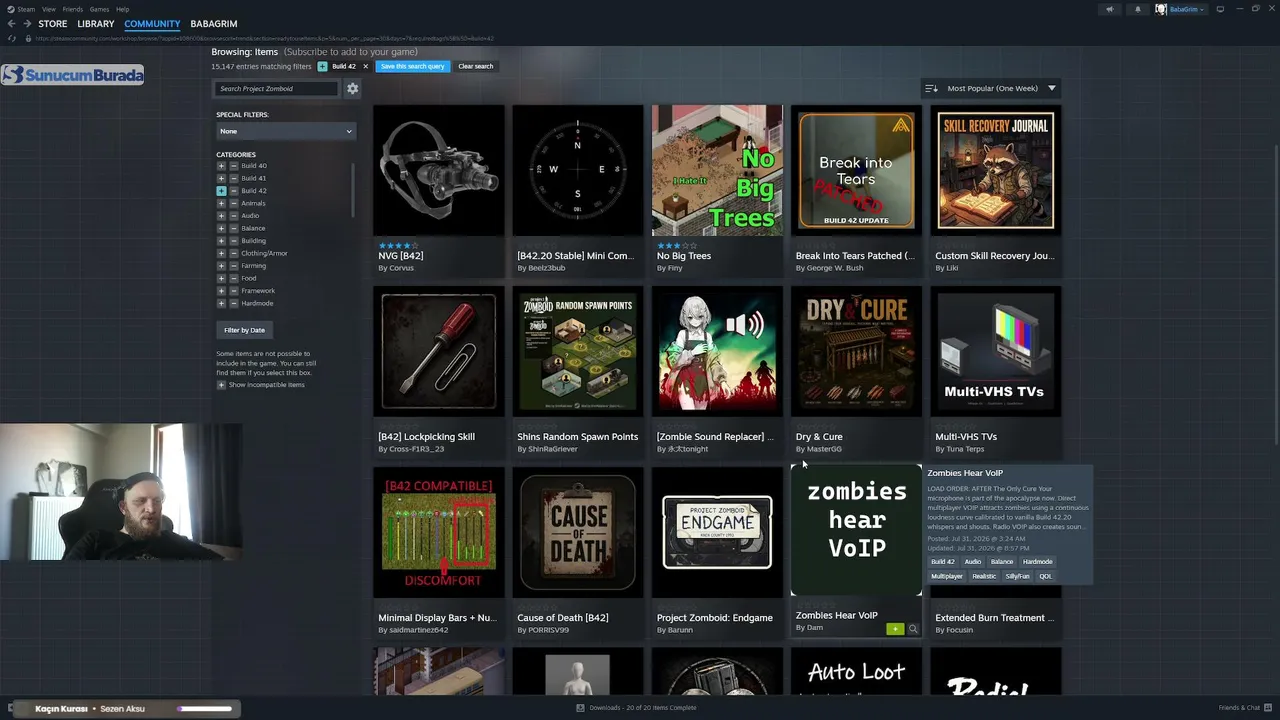This screenshot has height=720, width=1280.
Task: Open the No Big Trees thumbnail
Action: [x=717, y=170]
